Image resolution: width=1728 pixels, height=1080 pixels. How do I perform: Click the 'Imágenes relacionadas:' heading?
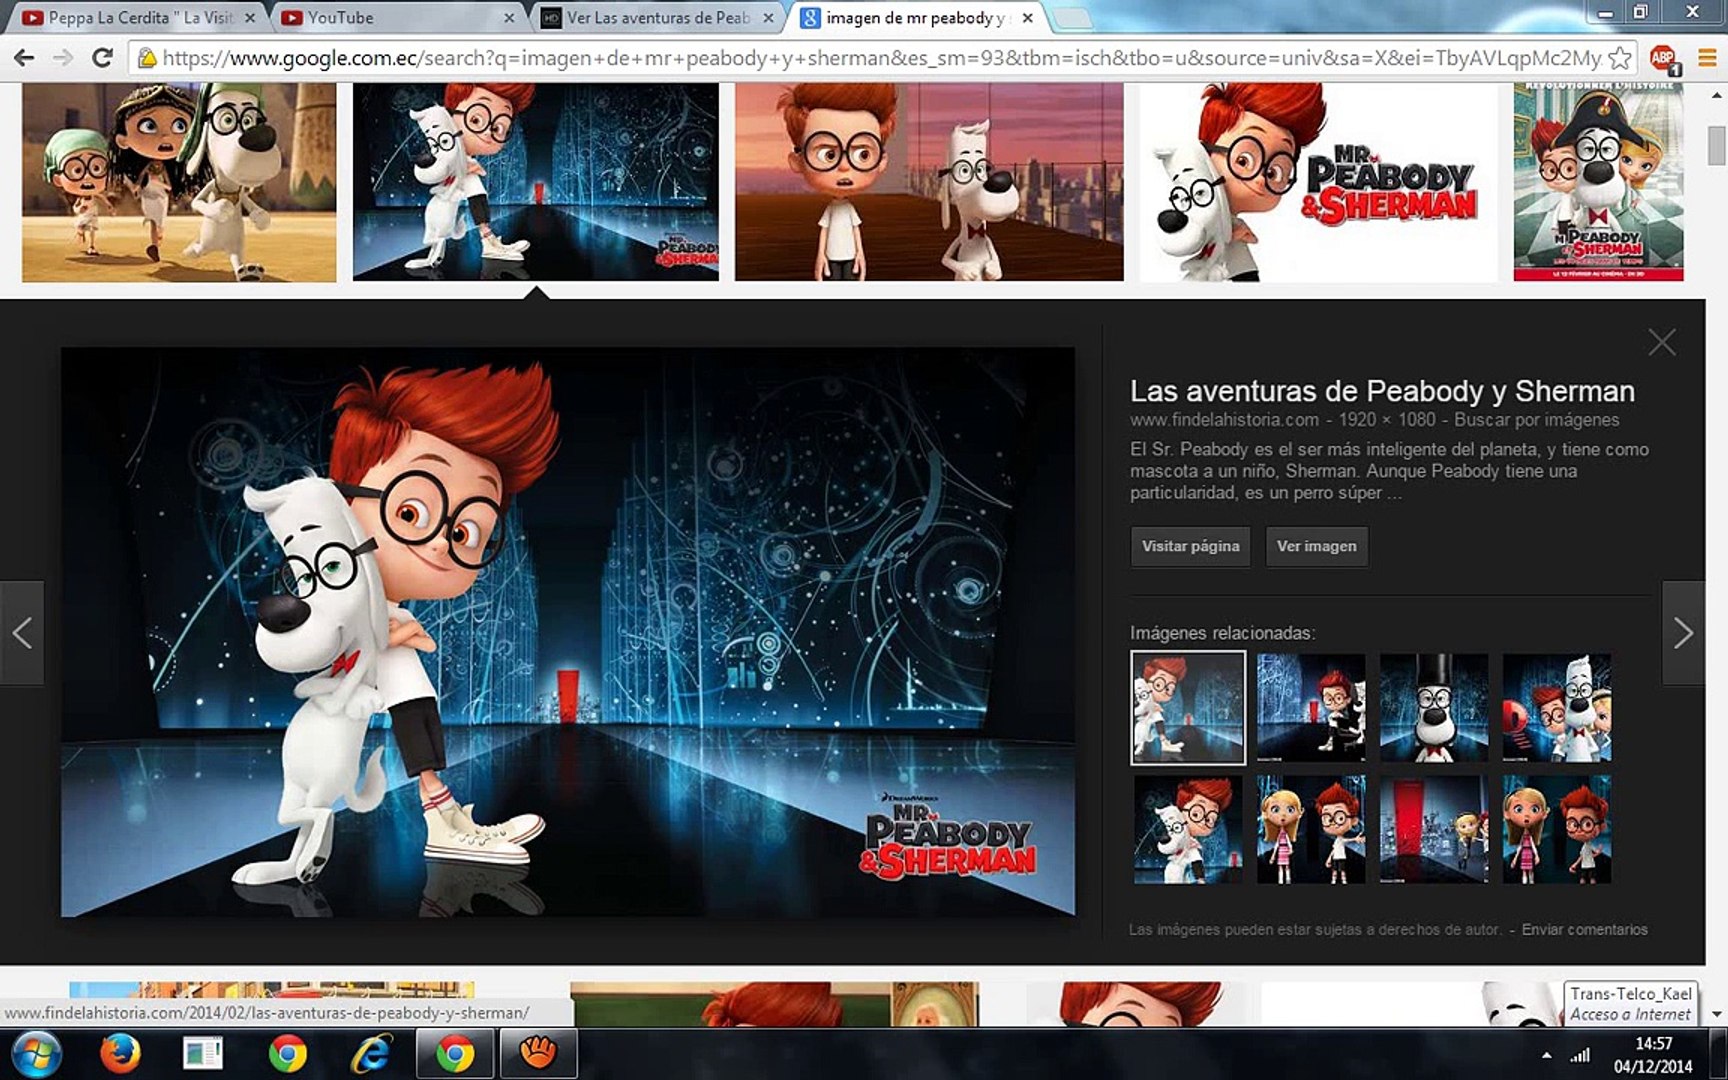point(1222,633)
